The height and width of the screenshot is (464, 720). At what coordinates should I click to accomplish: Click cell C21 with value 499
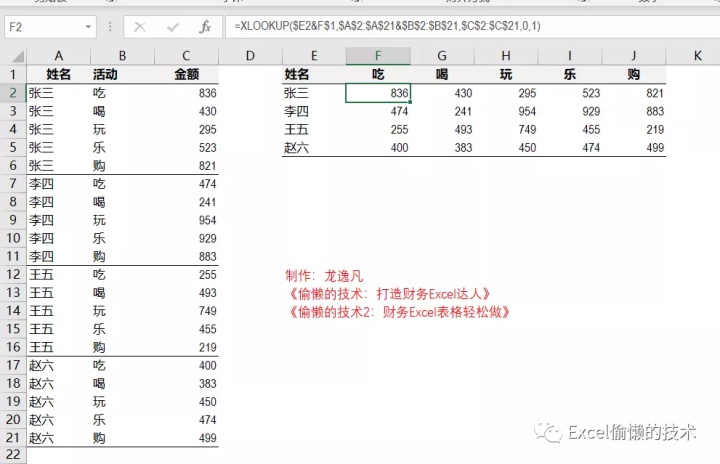[186, 438]
